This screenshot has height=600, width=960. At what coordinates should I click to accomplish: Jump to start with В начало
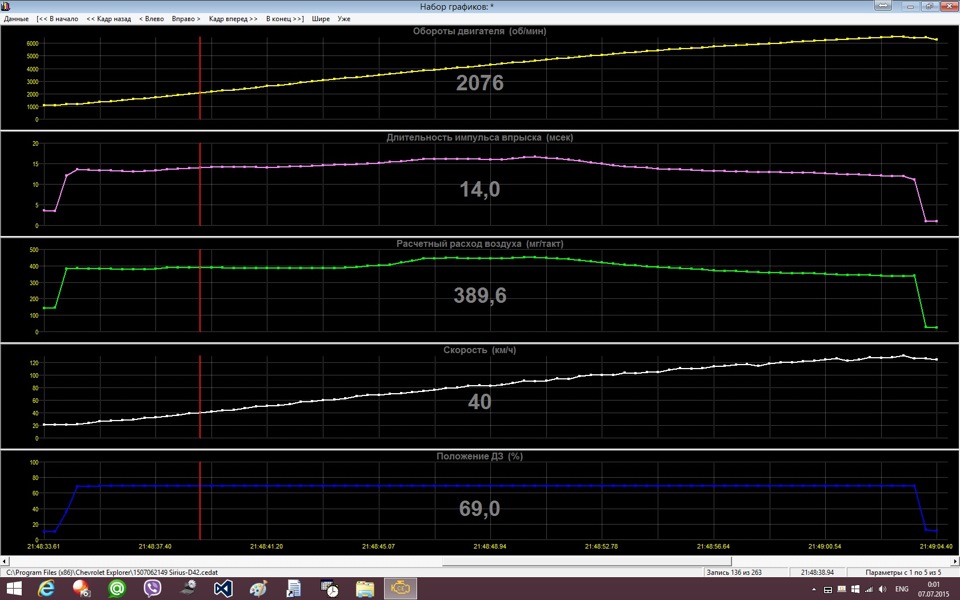point(57,19)
